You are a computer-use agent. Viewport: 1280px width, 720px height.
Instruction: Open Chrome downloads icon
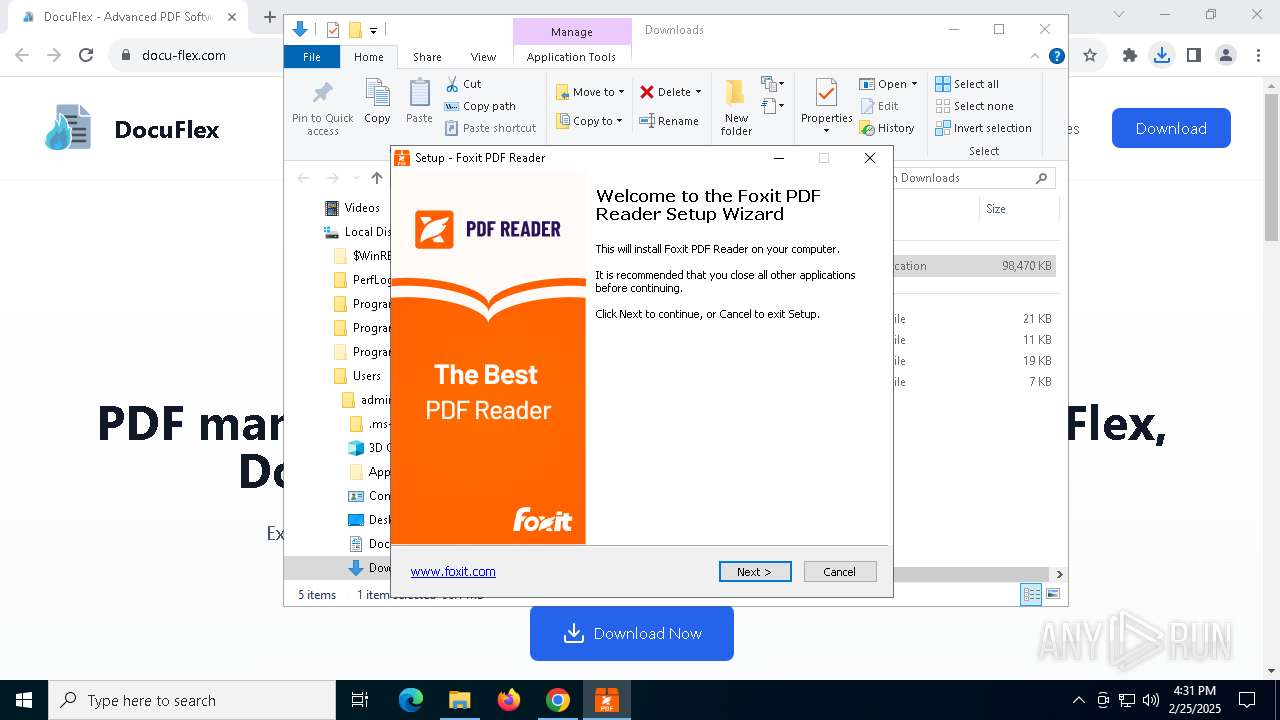point(1161,55)
